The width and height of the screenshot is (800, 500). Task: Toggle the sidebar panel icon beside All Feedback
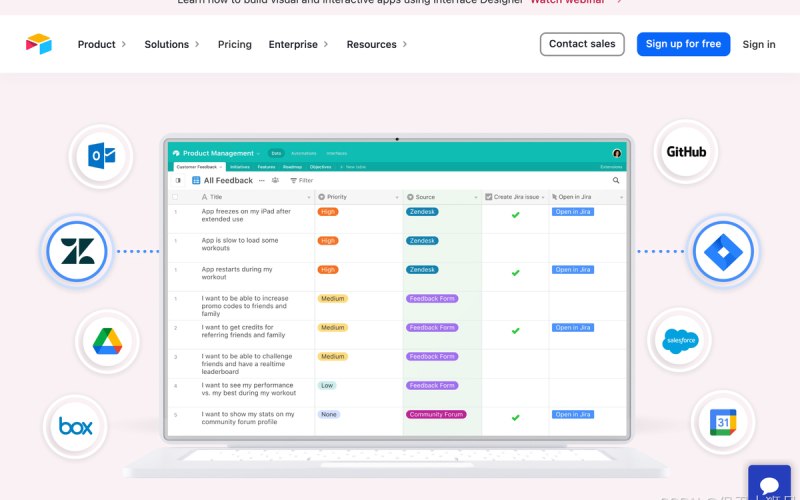tap(178, 180)
